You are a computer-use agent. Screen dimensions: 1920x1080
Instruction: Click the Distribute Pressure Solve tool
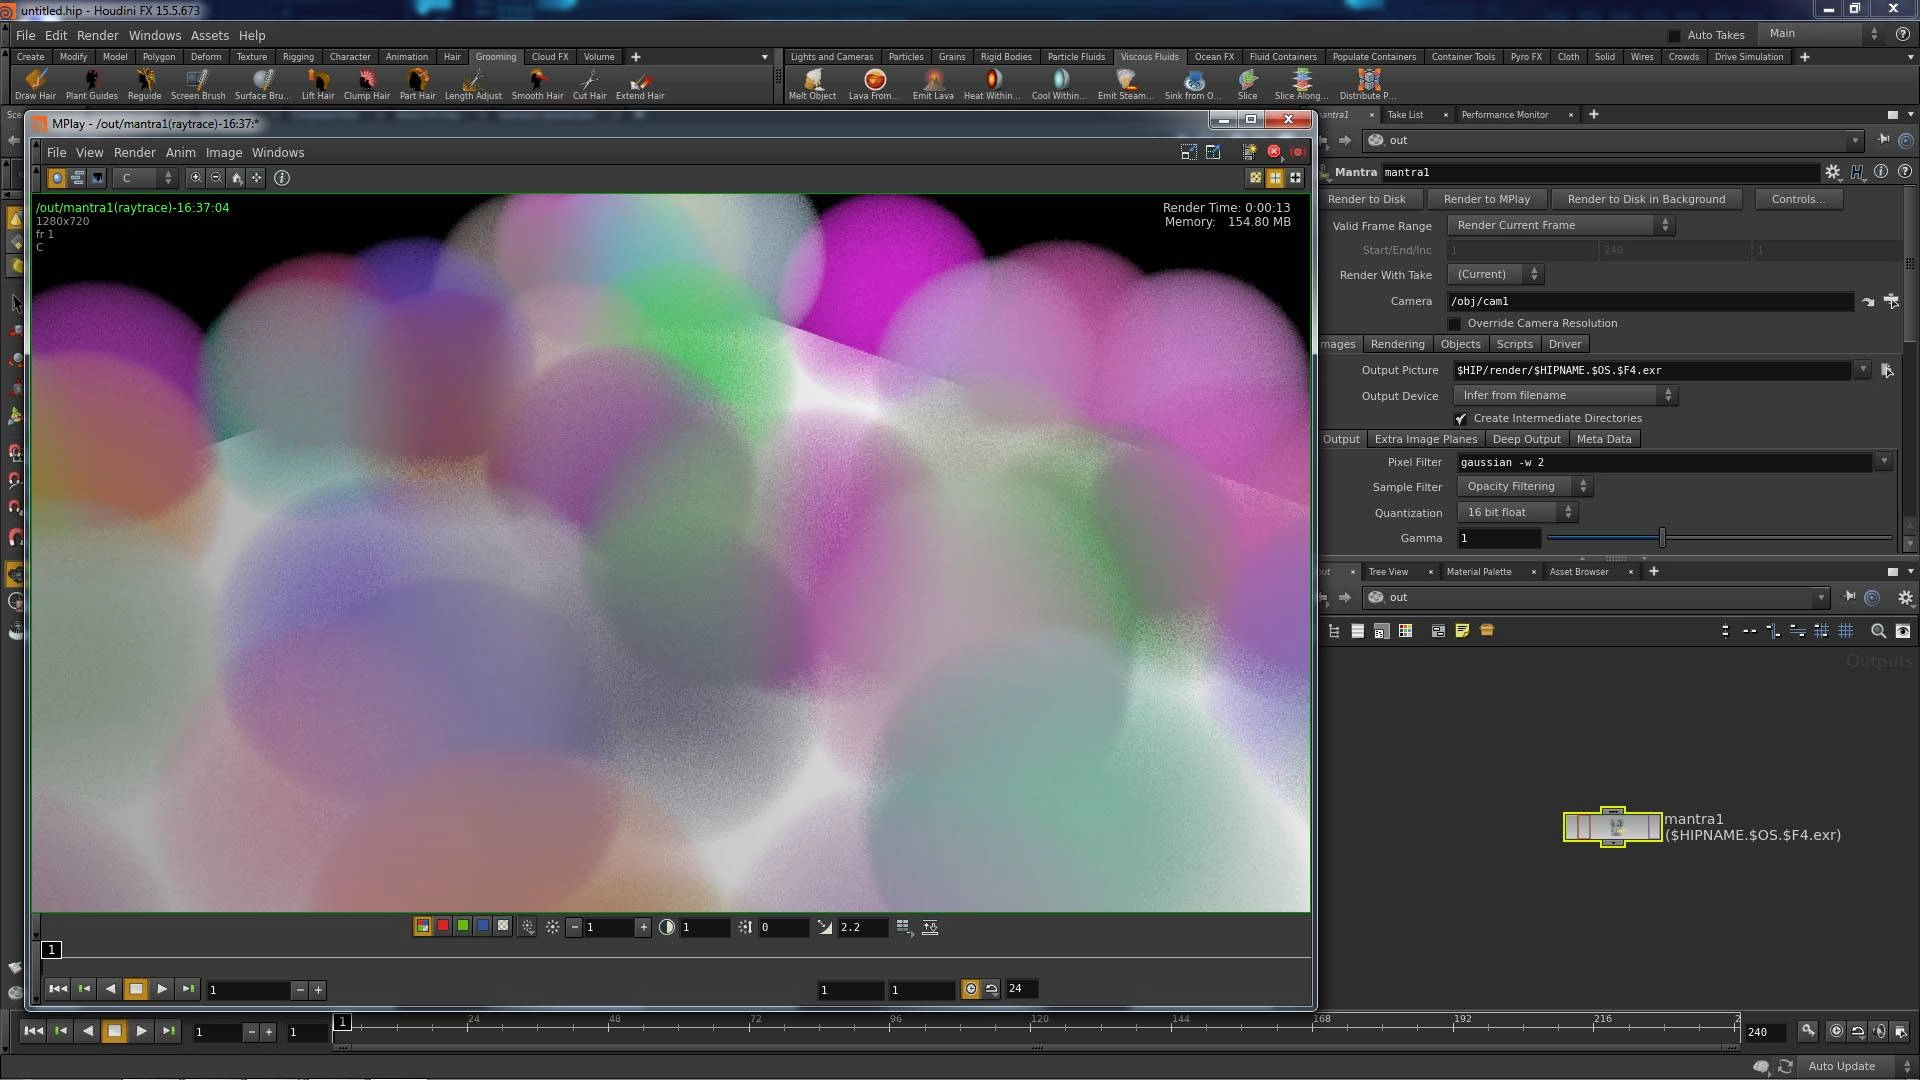coord(1367,84)
